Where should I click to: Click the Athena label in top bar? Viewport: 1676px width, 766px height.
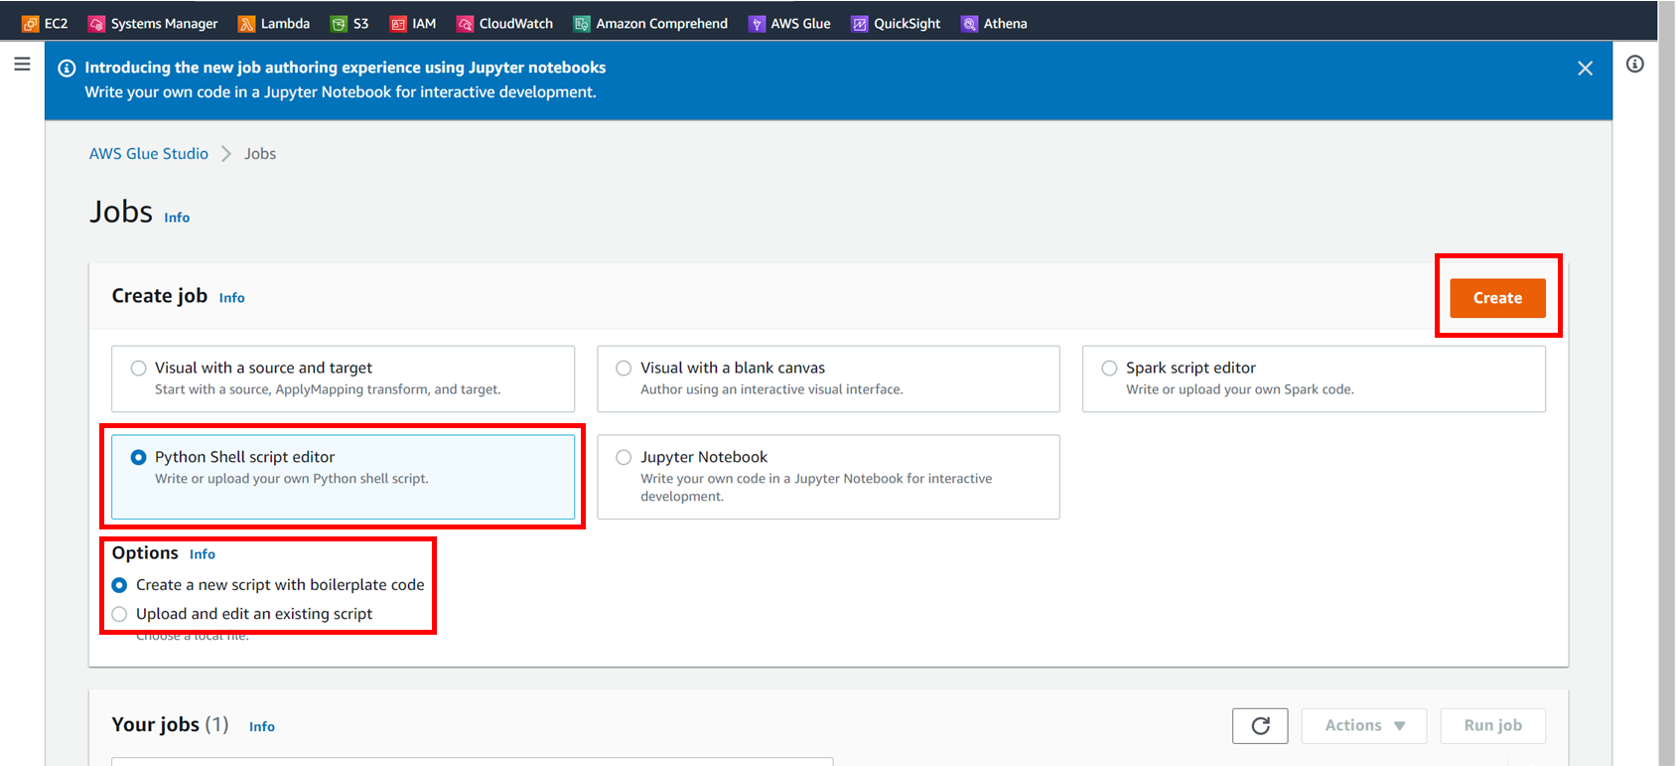pyautogui.click(x=1005, y=23)
